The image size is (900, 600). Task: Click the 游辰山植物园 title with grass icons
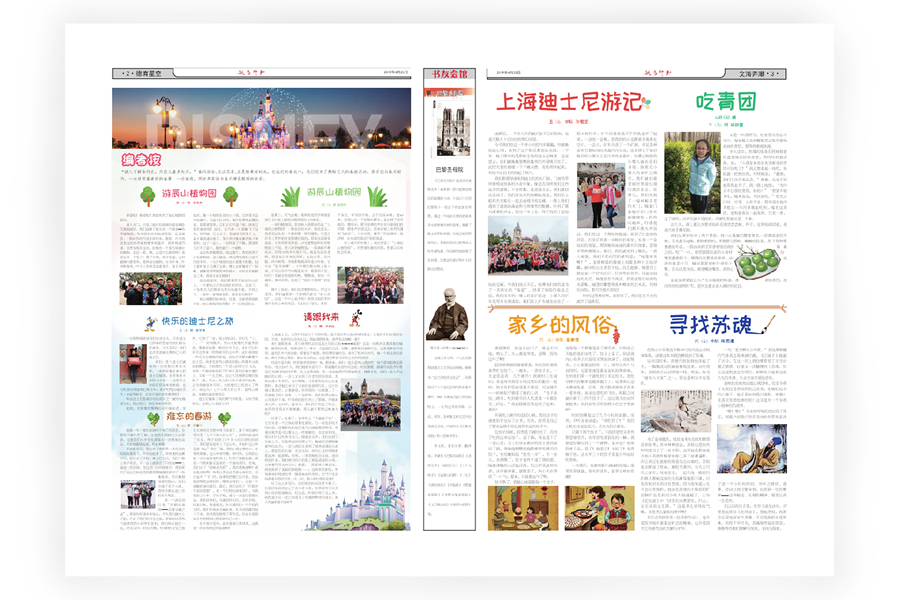pyautogui.click(x=333, y=192)
